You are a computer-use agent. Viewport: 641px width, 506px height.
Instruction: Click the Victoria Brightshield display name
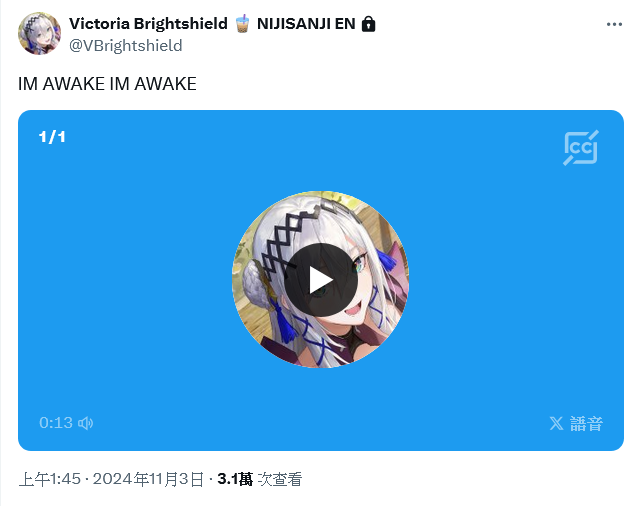tap(148, 24)
